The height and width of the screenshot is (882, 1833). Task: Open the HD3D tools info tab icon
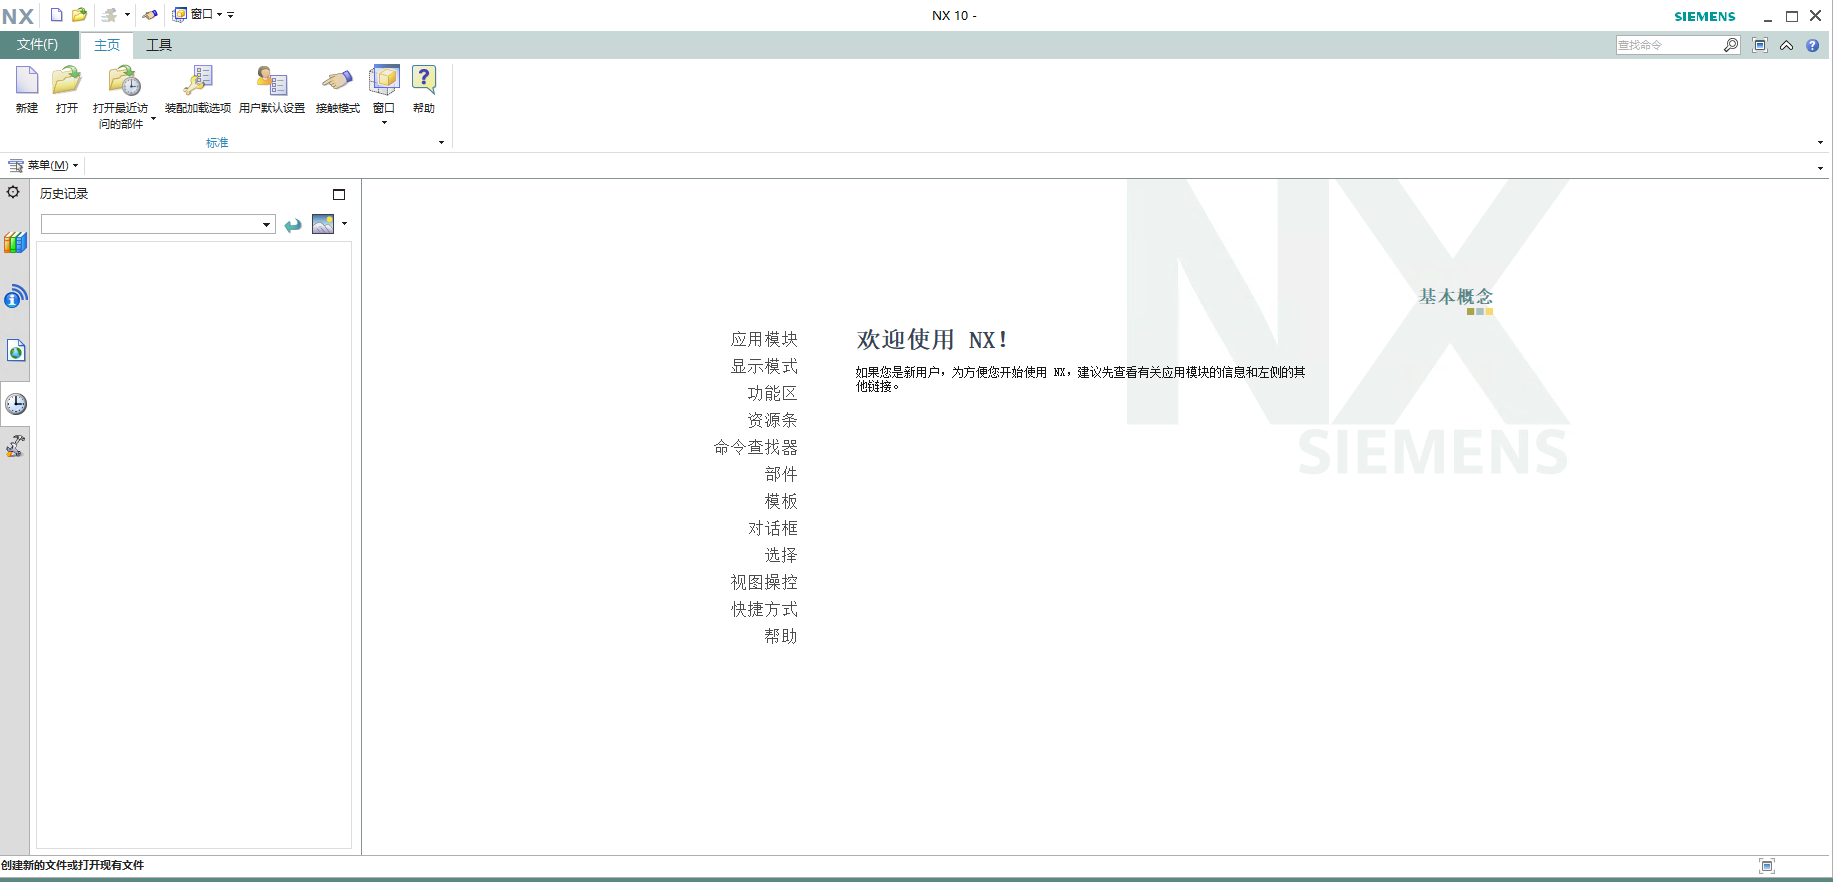point(15,296)
